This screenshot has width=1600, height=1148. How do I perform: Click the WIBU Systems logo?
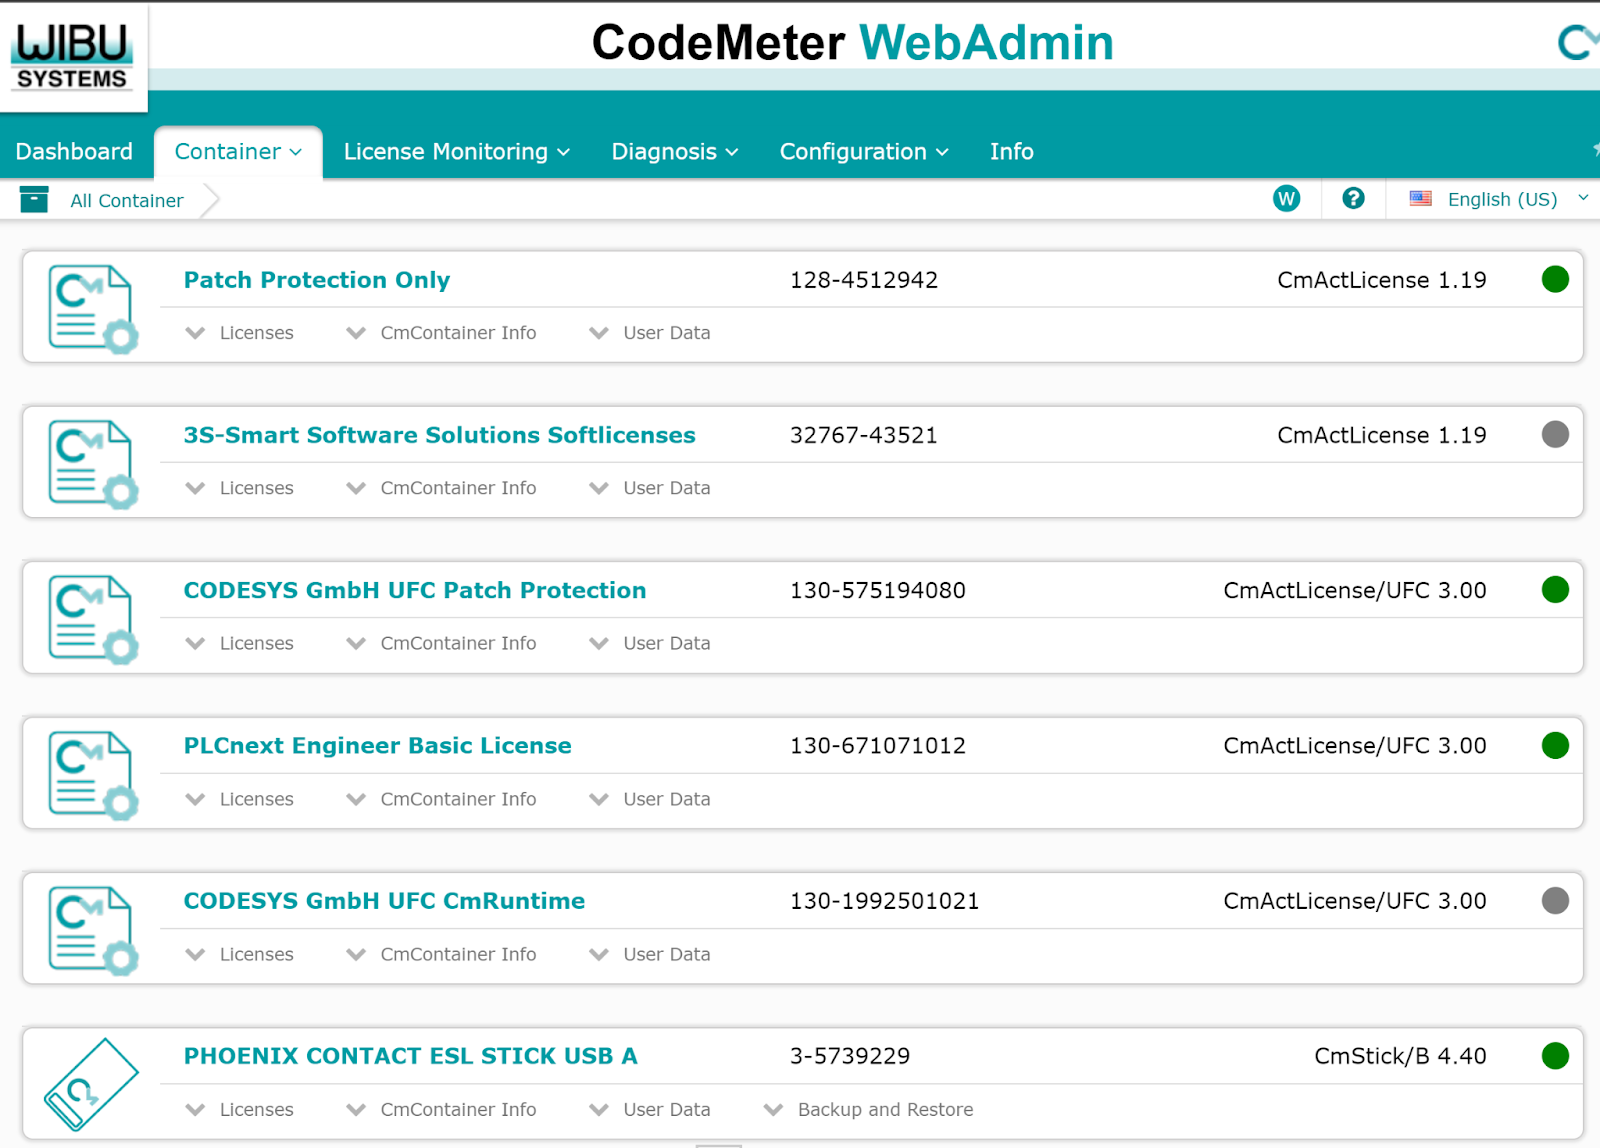72,57
